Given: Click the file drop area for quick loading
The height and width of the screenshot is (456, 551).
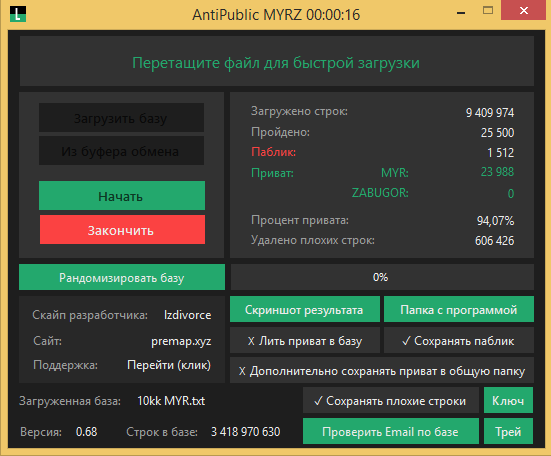Looking at the screenshot, I should pos(277,61).
